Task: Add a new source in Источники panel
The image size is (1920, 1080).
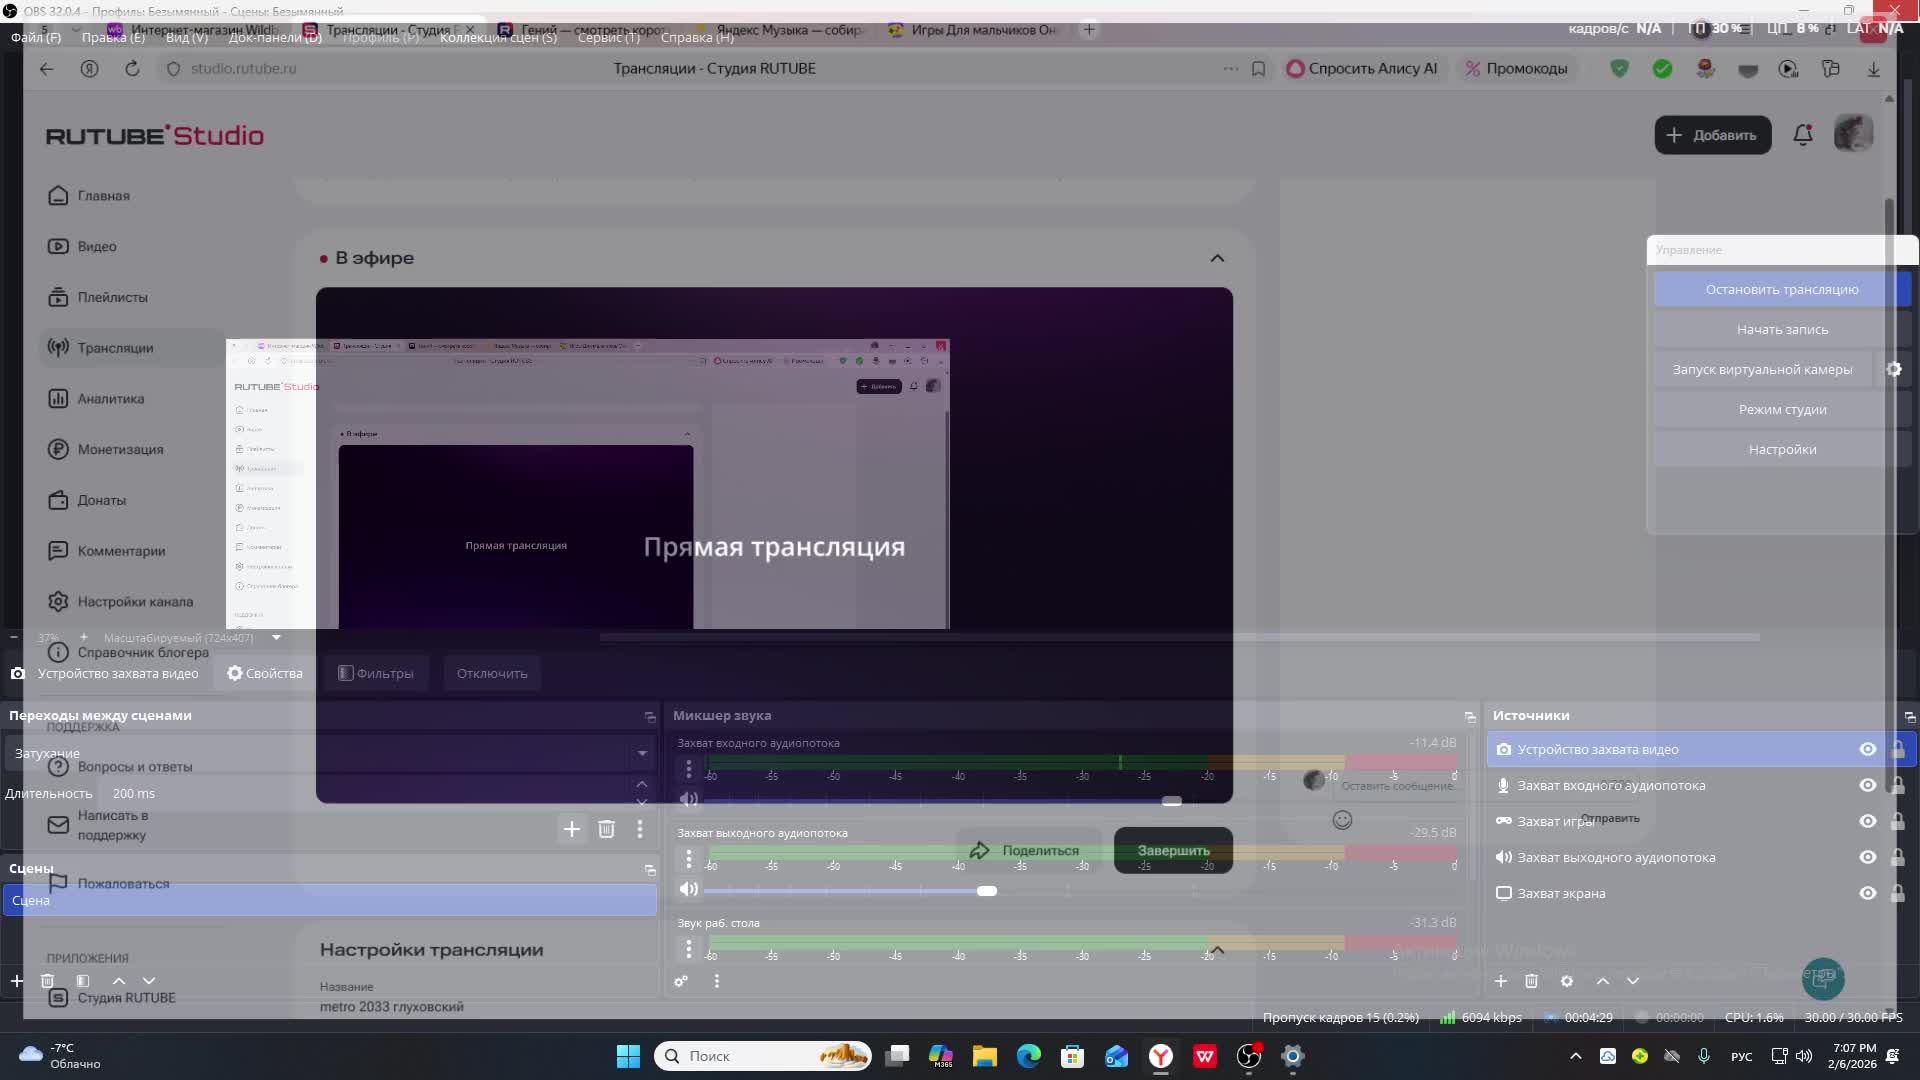Action: pyautogui.click(x=1501, y=981)
